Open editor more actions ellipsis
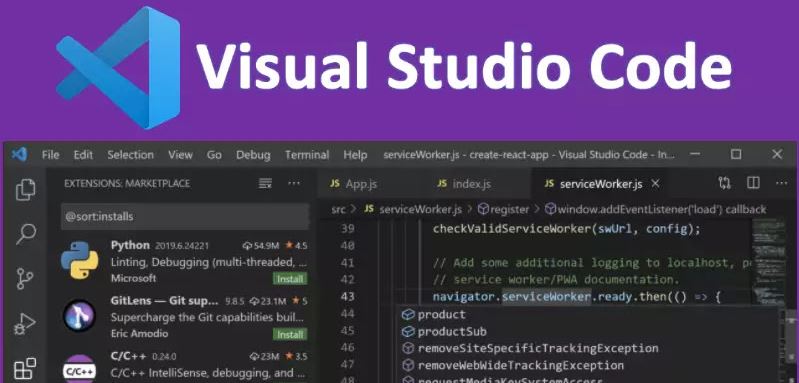This screenshot has height=383, width=799. coord(781,183)
